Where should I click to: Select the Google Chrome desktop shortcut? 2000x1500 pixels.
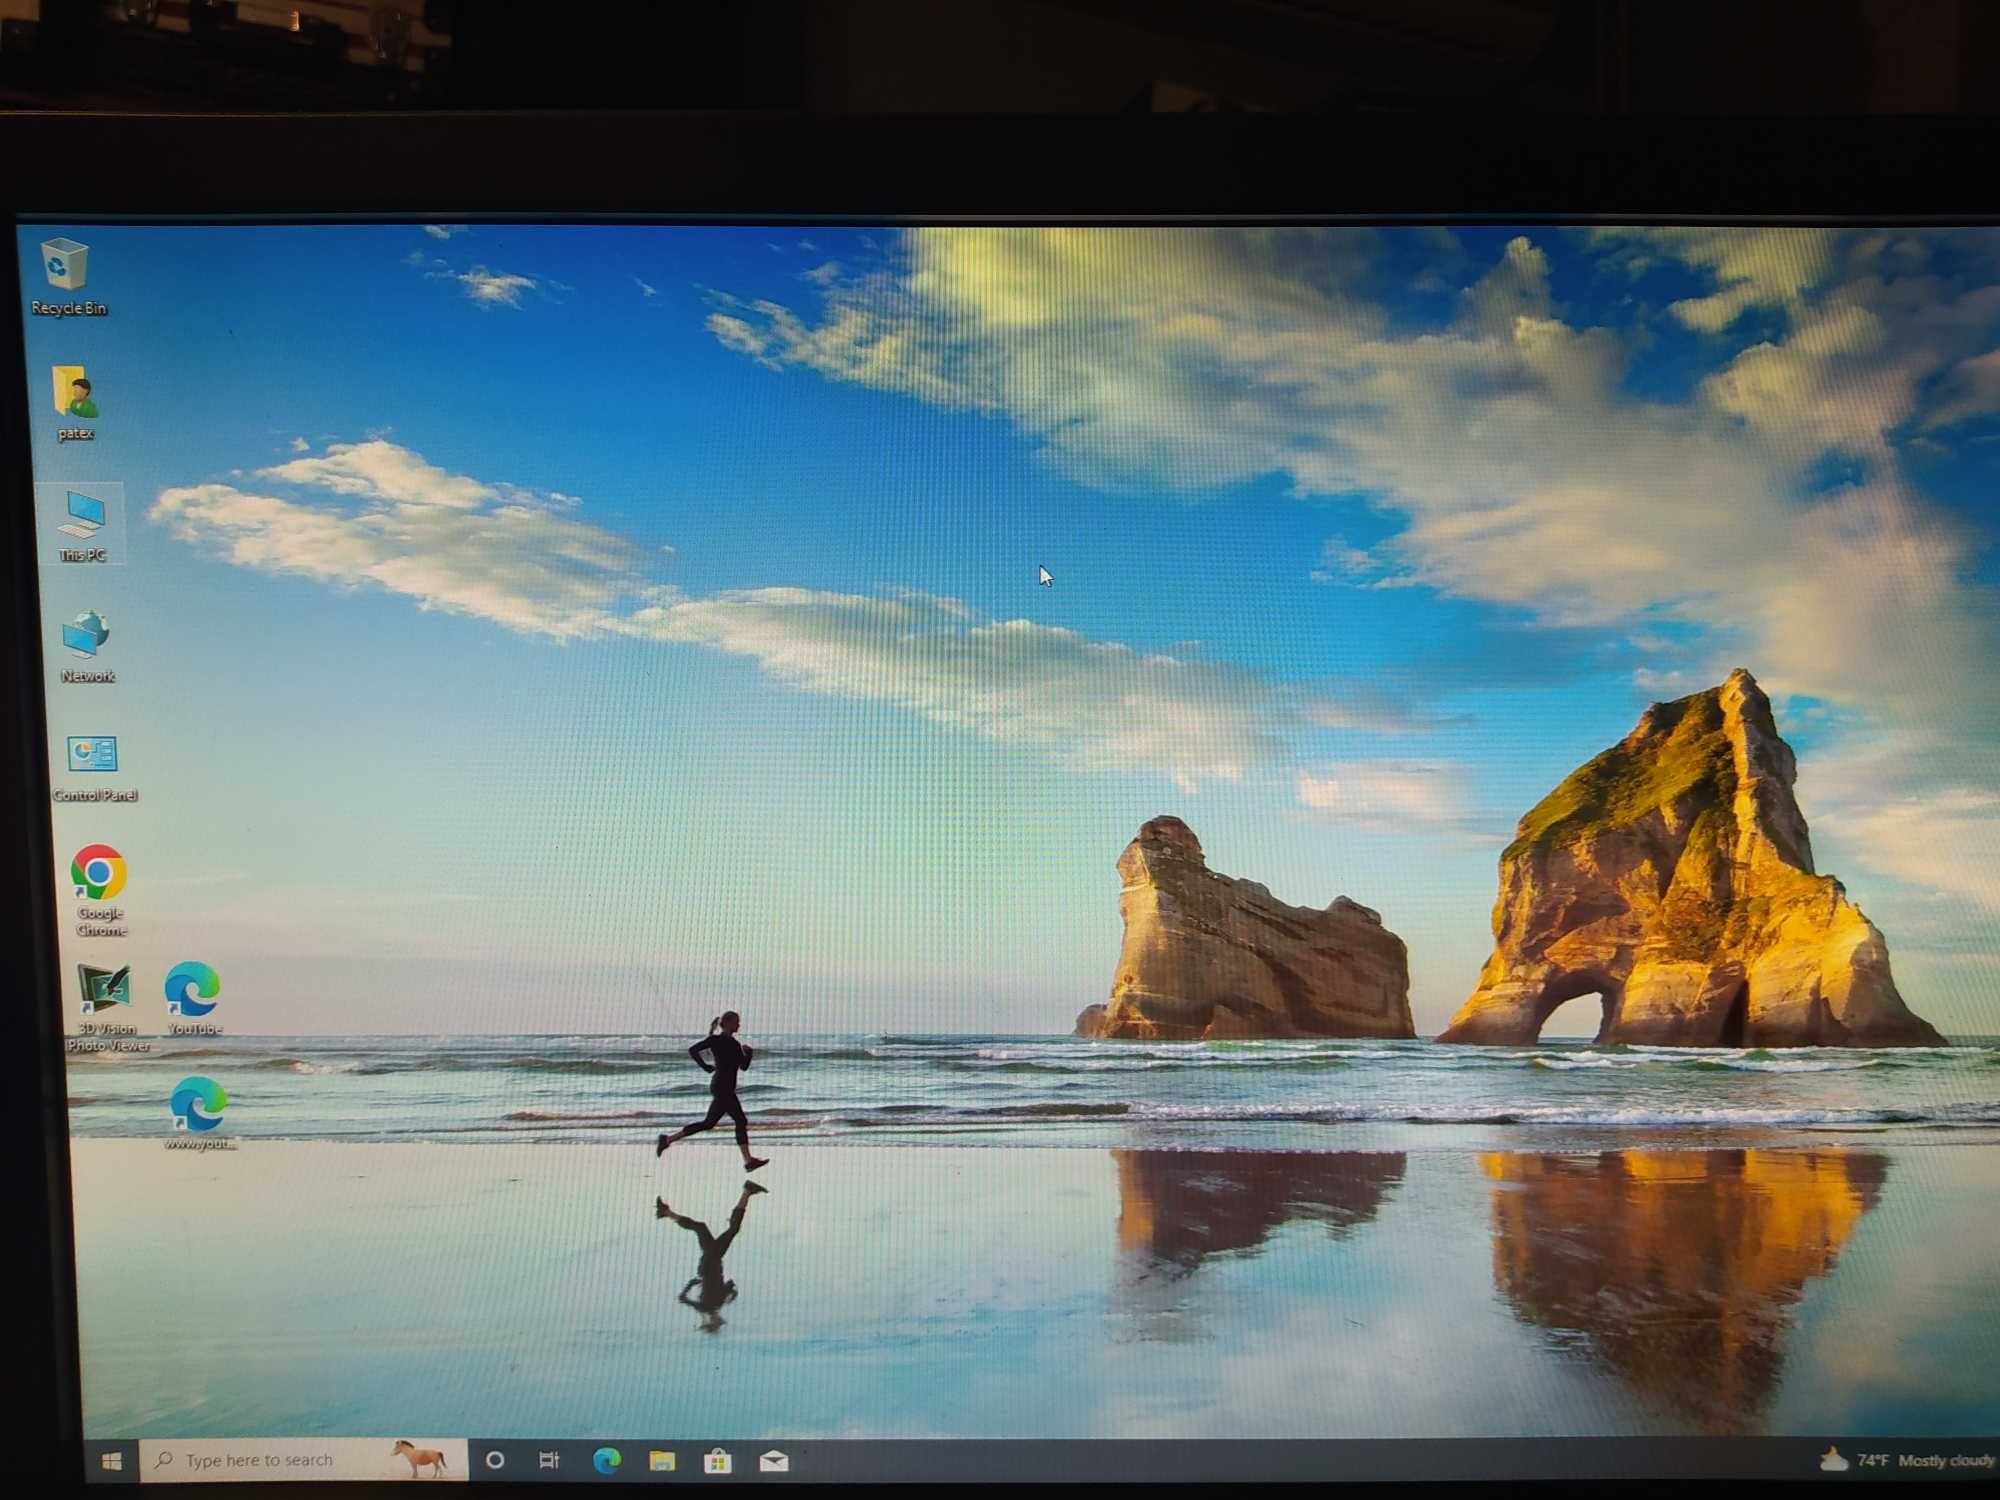100,890
